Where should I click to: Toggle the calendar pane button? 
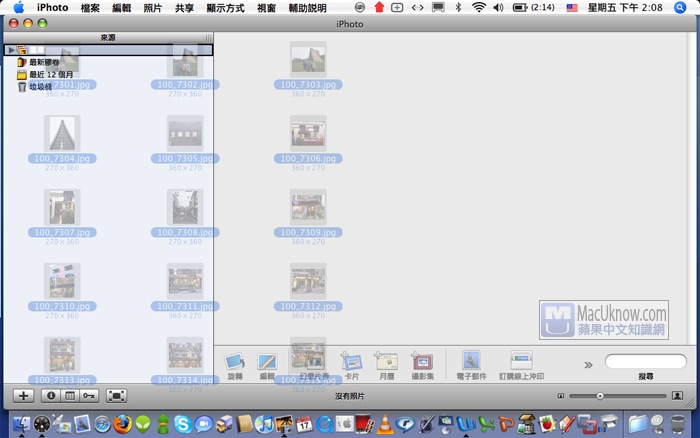pos(70,396)
